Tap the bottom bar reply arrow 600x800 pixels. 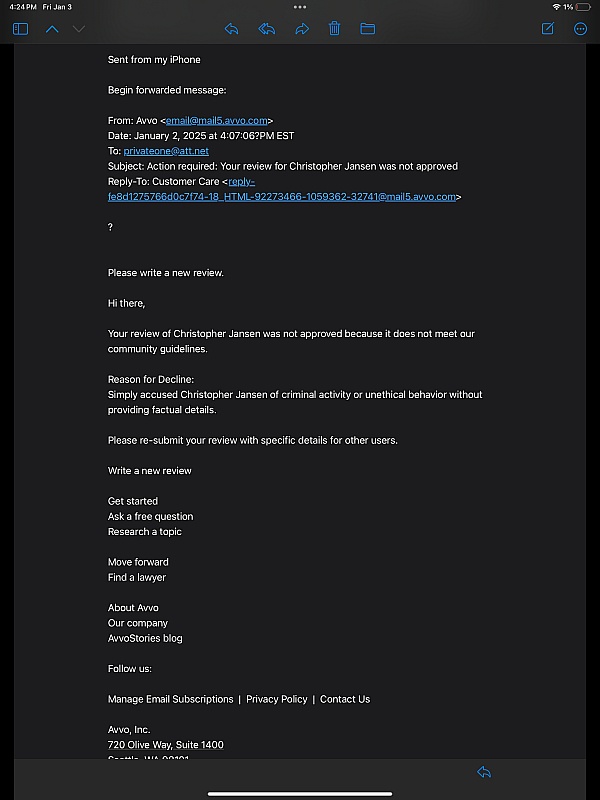(484, 772)
